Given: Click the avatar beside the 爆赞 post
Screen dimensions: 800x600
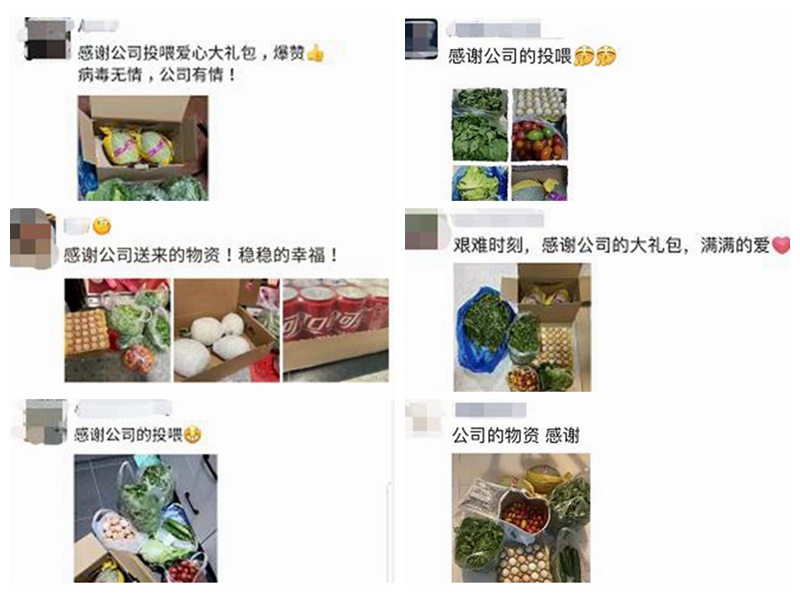Looking at the screenshot, I should click(48, 39).
